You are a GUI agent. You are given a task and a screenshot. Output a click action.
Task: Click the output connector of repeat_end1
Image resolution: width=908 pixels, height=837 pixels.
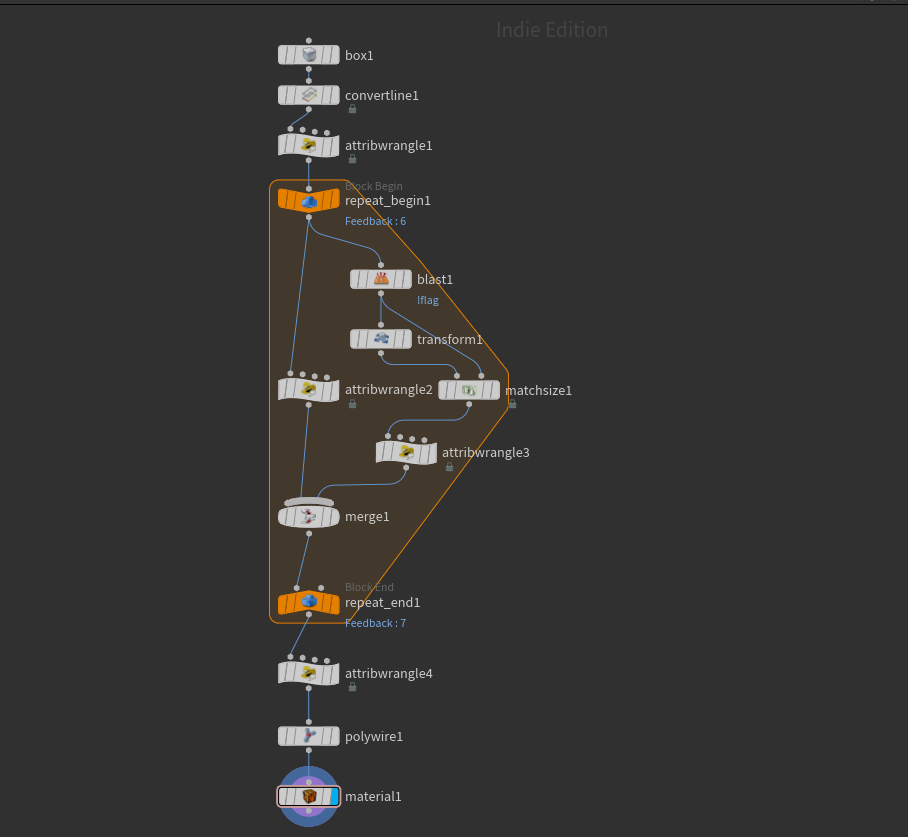point(309,615)
